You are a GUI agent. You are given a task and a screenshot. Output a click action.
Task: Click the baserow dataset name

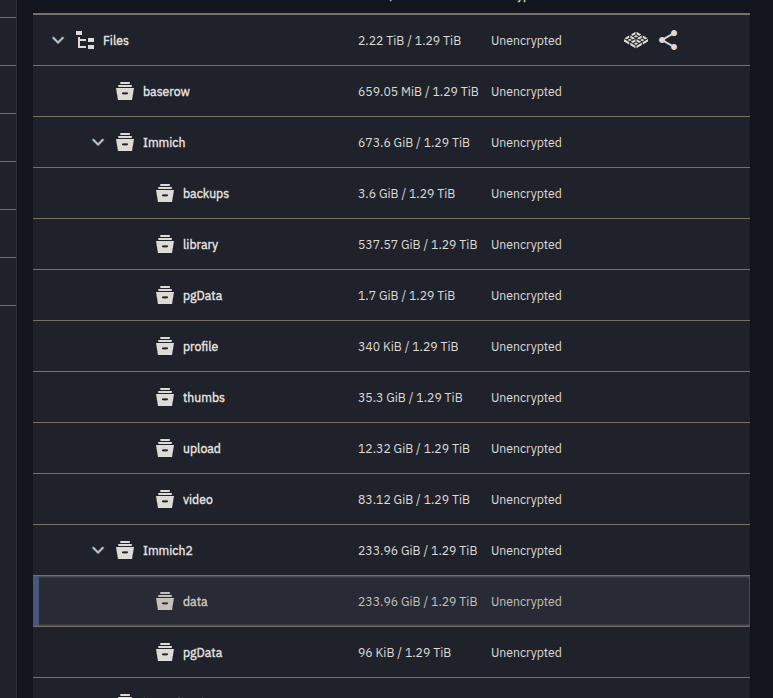(166, 92)
